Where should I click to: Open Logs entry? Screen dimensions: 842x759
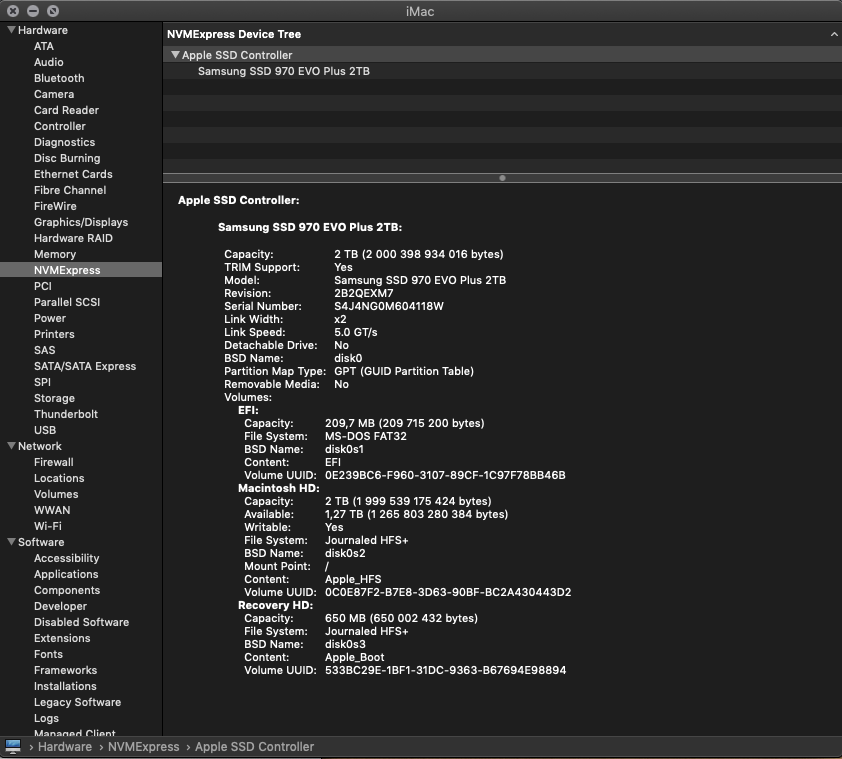coord(46,718)
